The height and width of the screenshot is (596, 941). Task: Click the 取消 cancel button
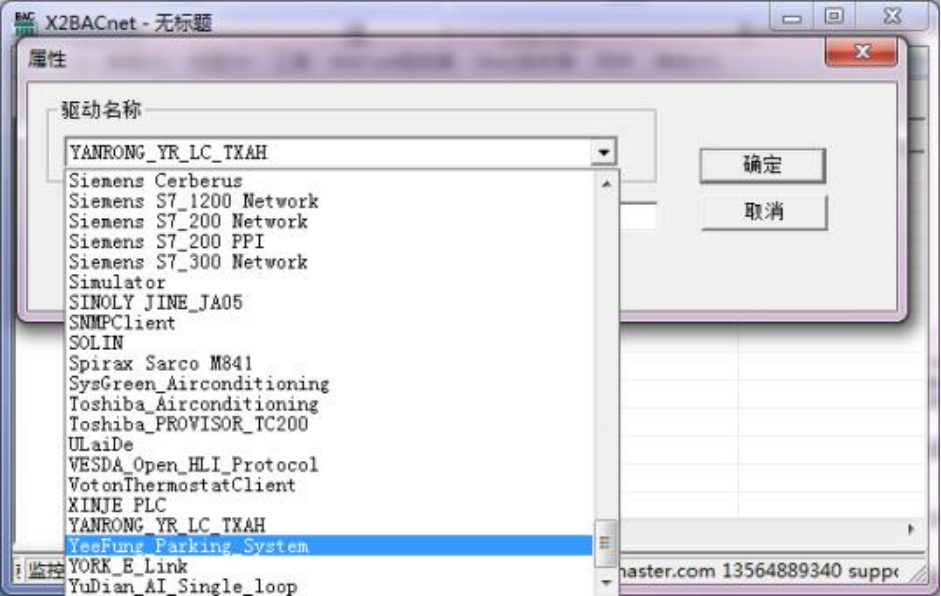(763, 212)
